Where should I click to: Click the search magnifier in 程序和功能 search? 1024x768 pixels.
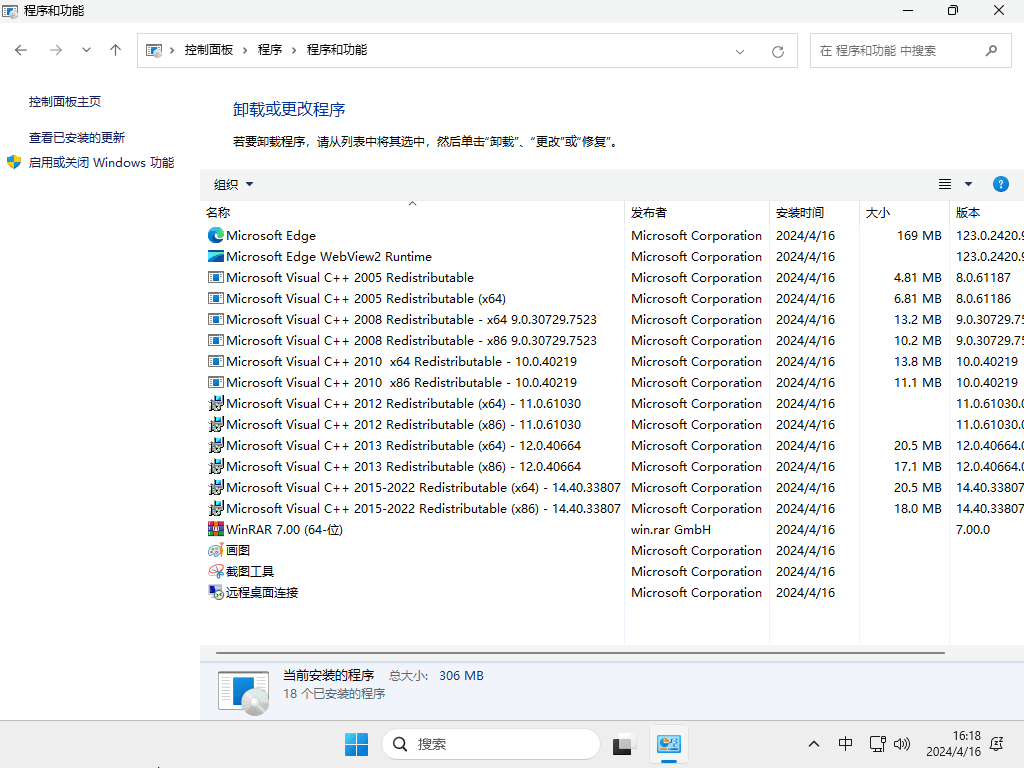point(991,50)
